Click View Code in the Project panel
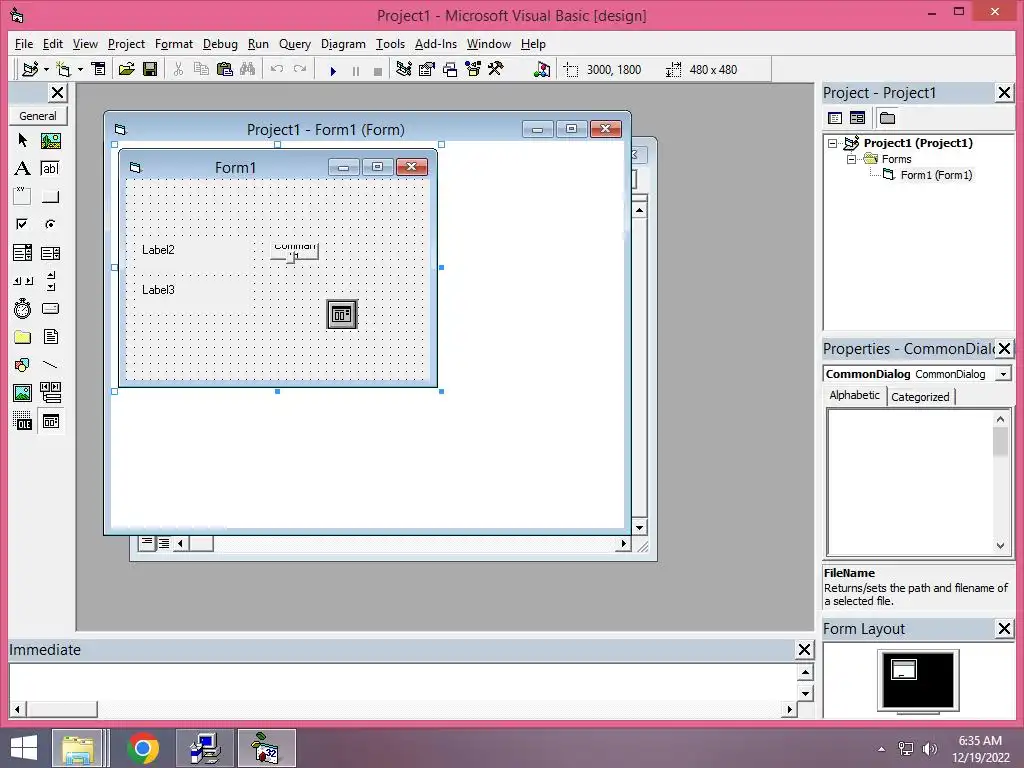 [835, 118]
